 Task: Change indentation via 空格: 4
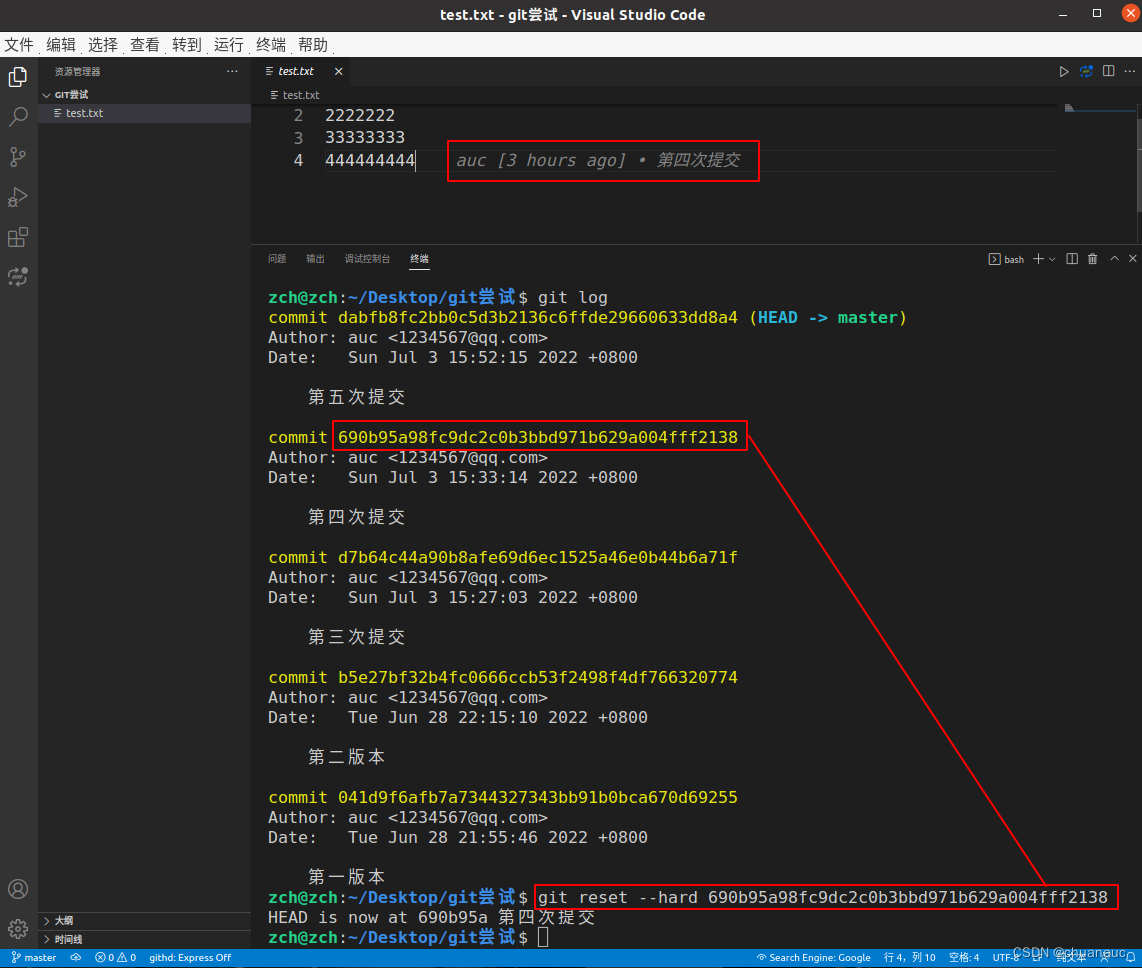(x=964, y=958)
